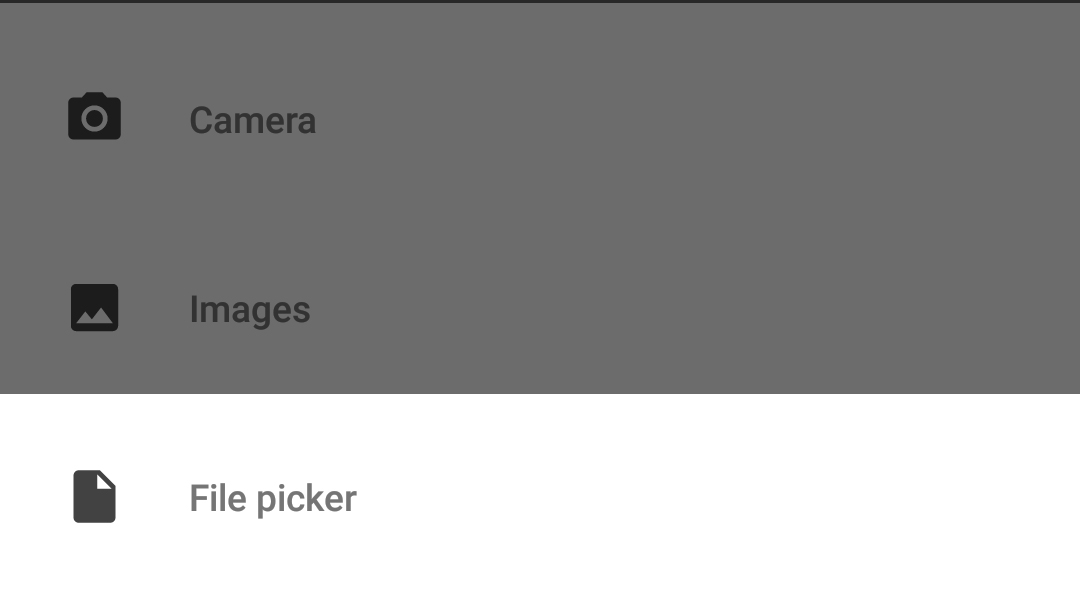Tap the Camera icon
1080x612 pixels.
pos(94,116)
